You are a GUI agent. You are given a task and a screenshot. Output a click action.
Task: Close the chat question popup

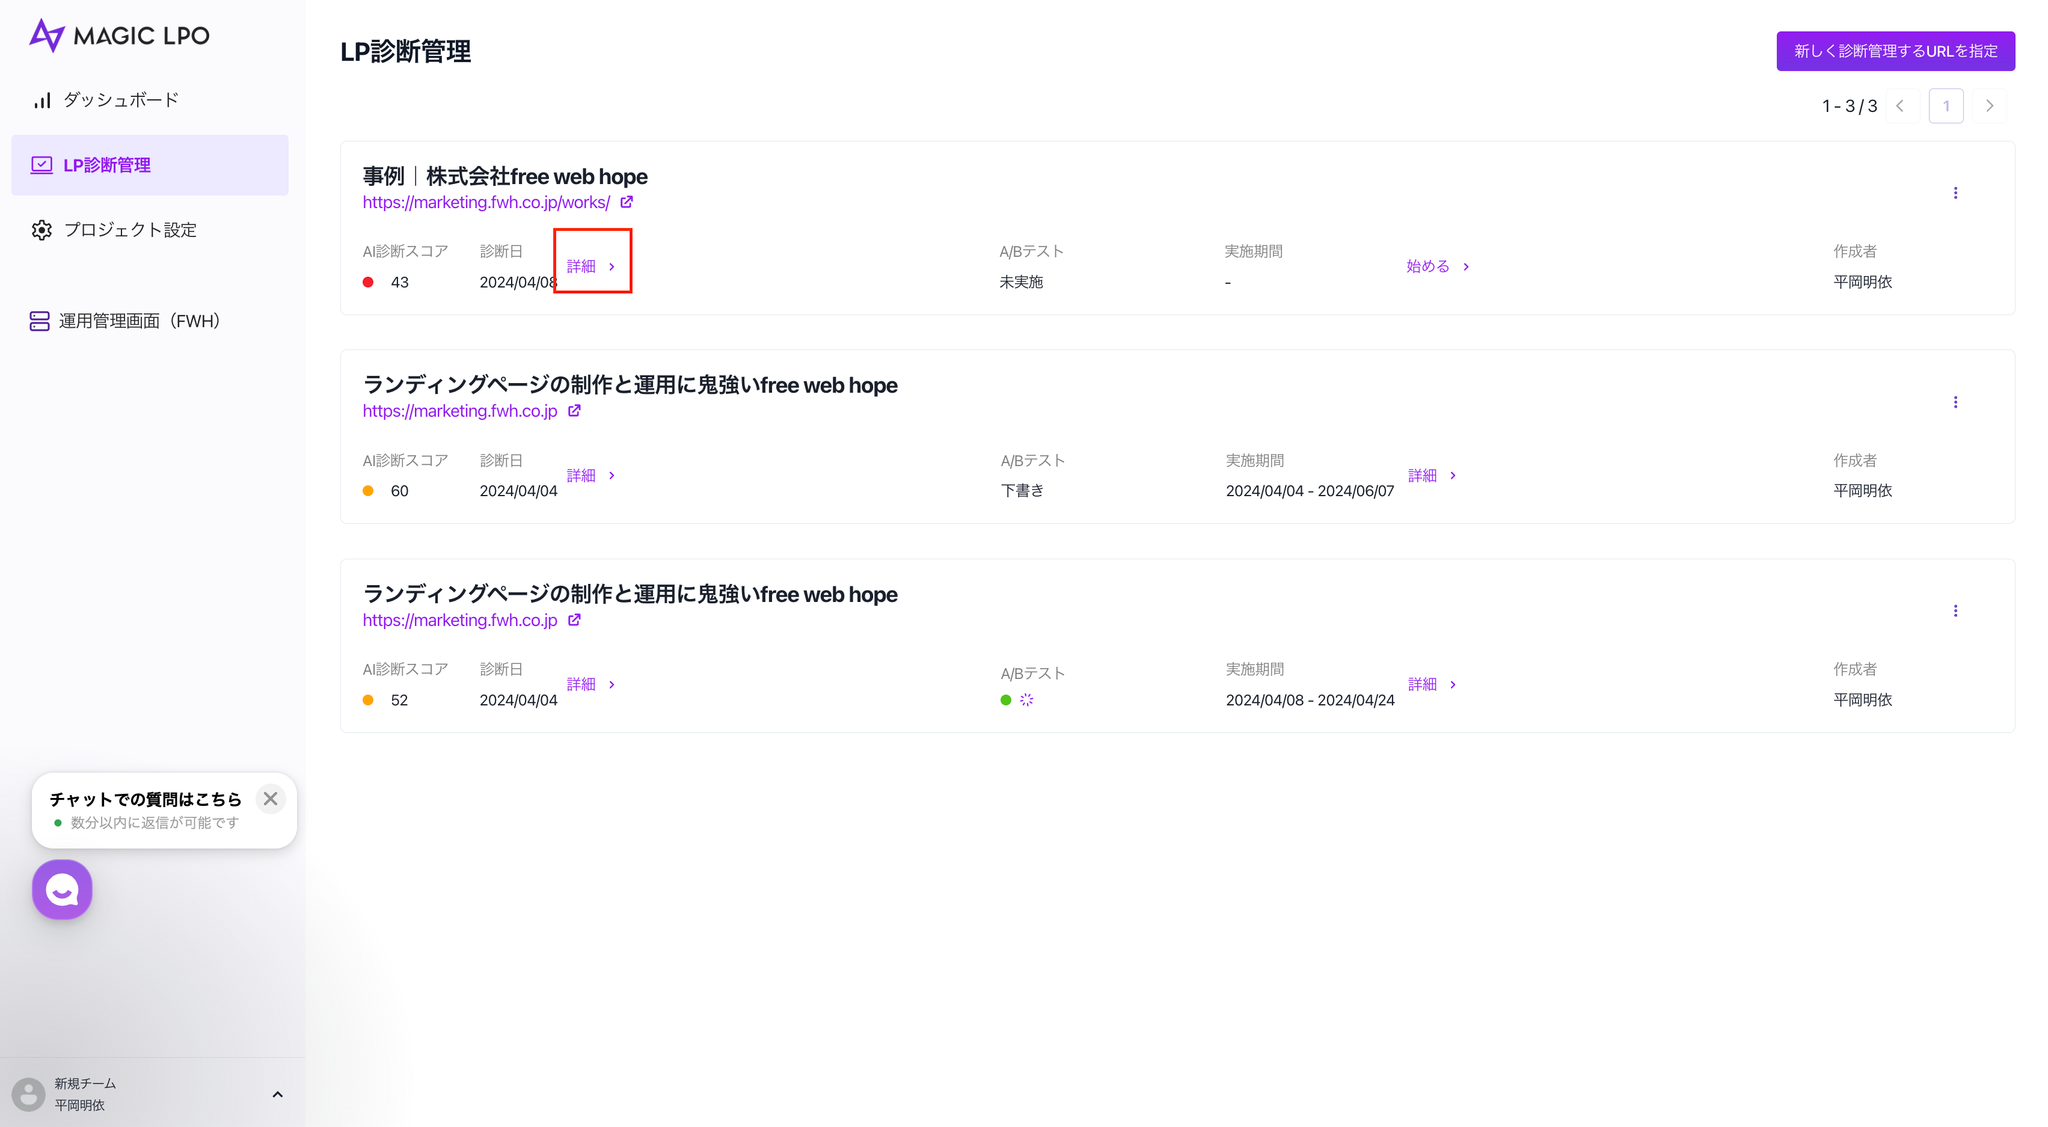pos(270,799)
